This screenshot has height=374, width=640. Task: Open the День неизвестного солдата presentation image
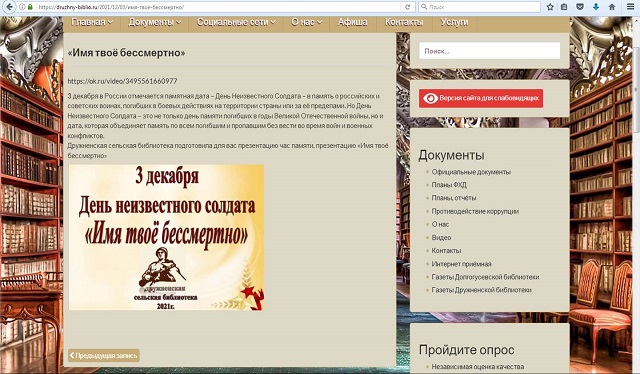pyautogui.click(x=166, y=238)
